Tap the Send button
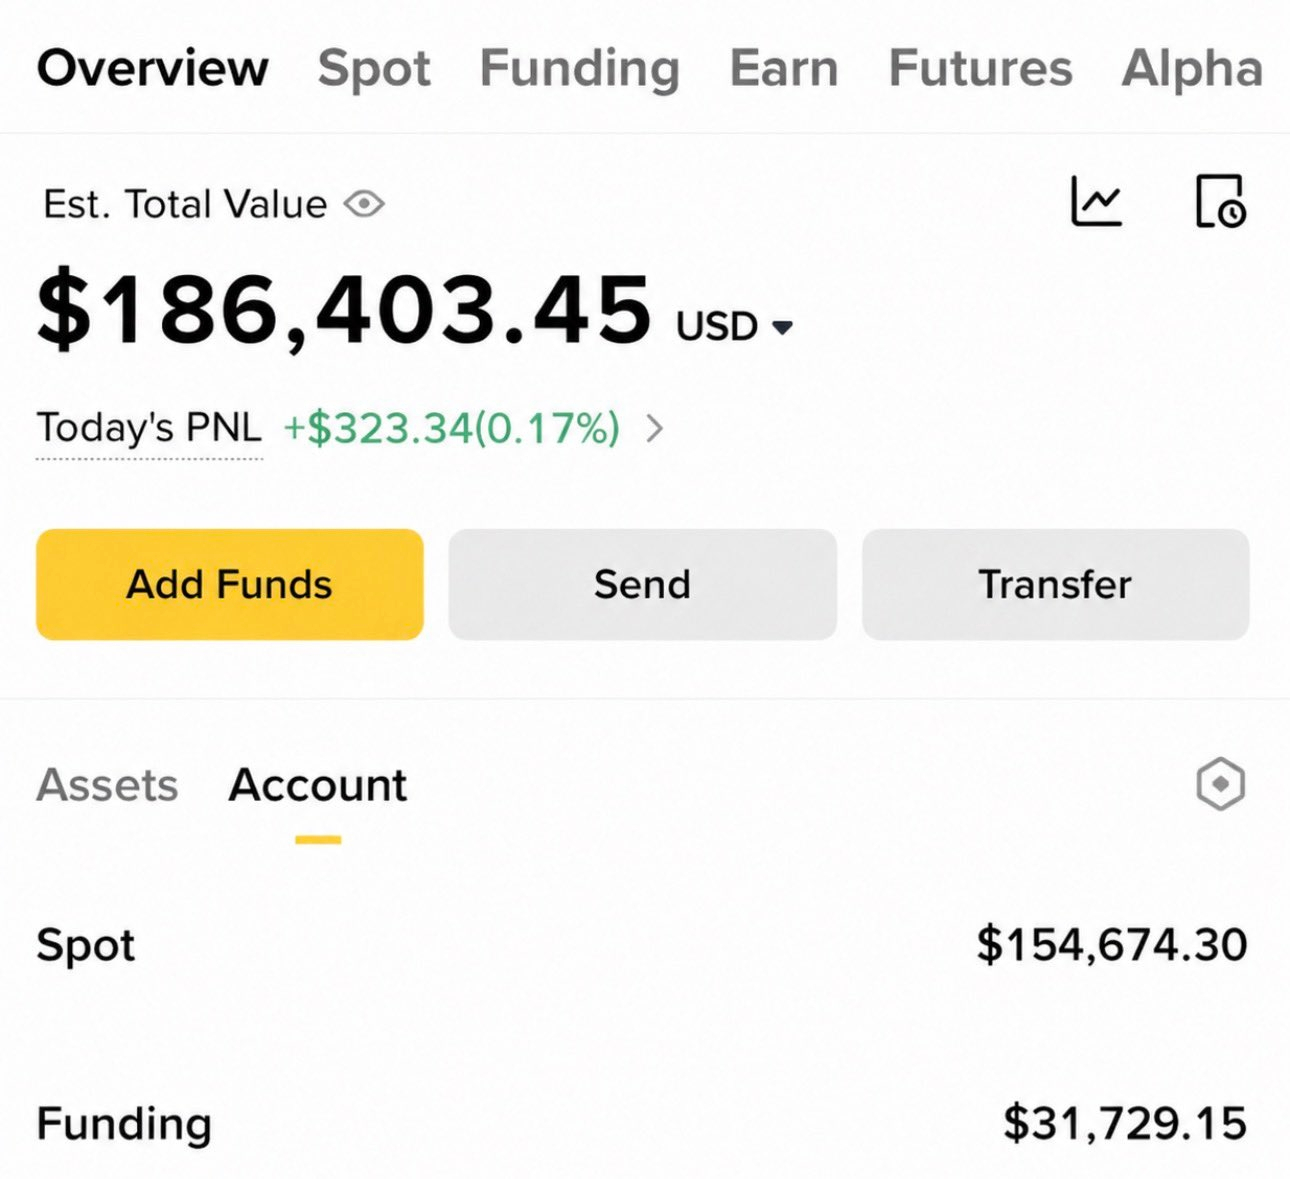The height and width of the screenshot is (1179, 1290). coord(642,584)
